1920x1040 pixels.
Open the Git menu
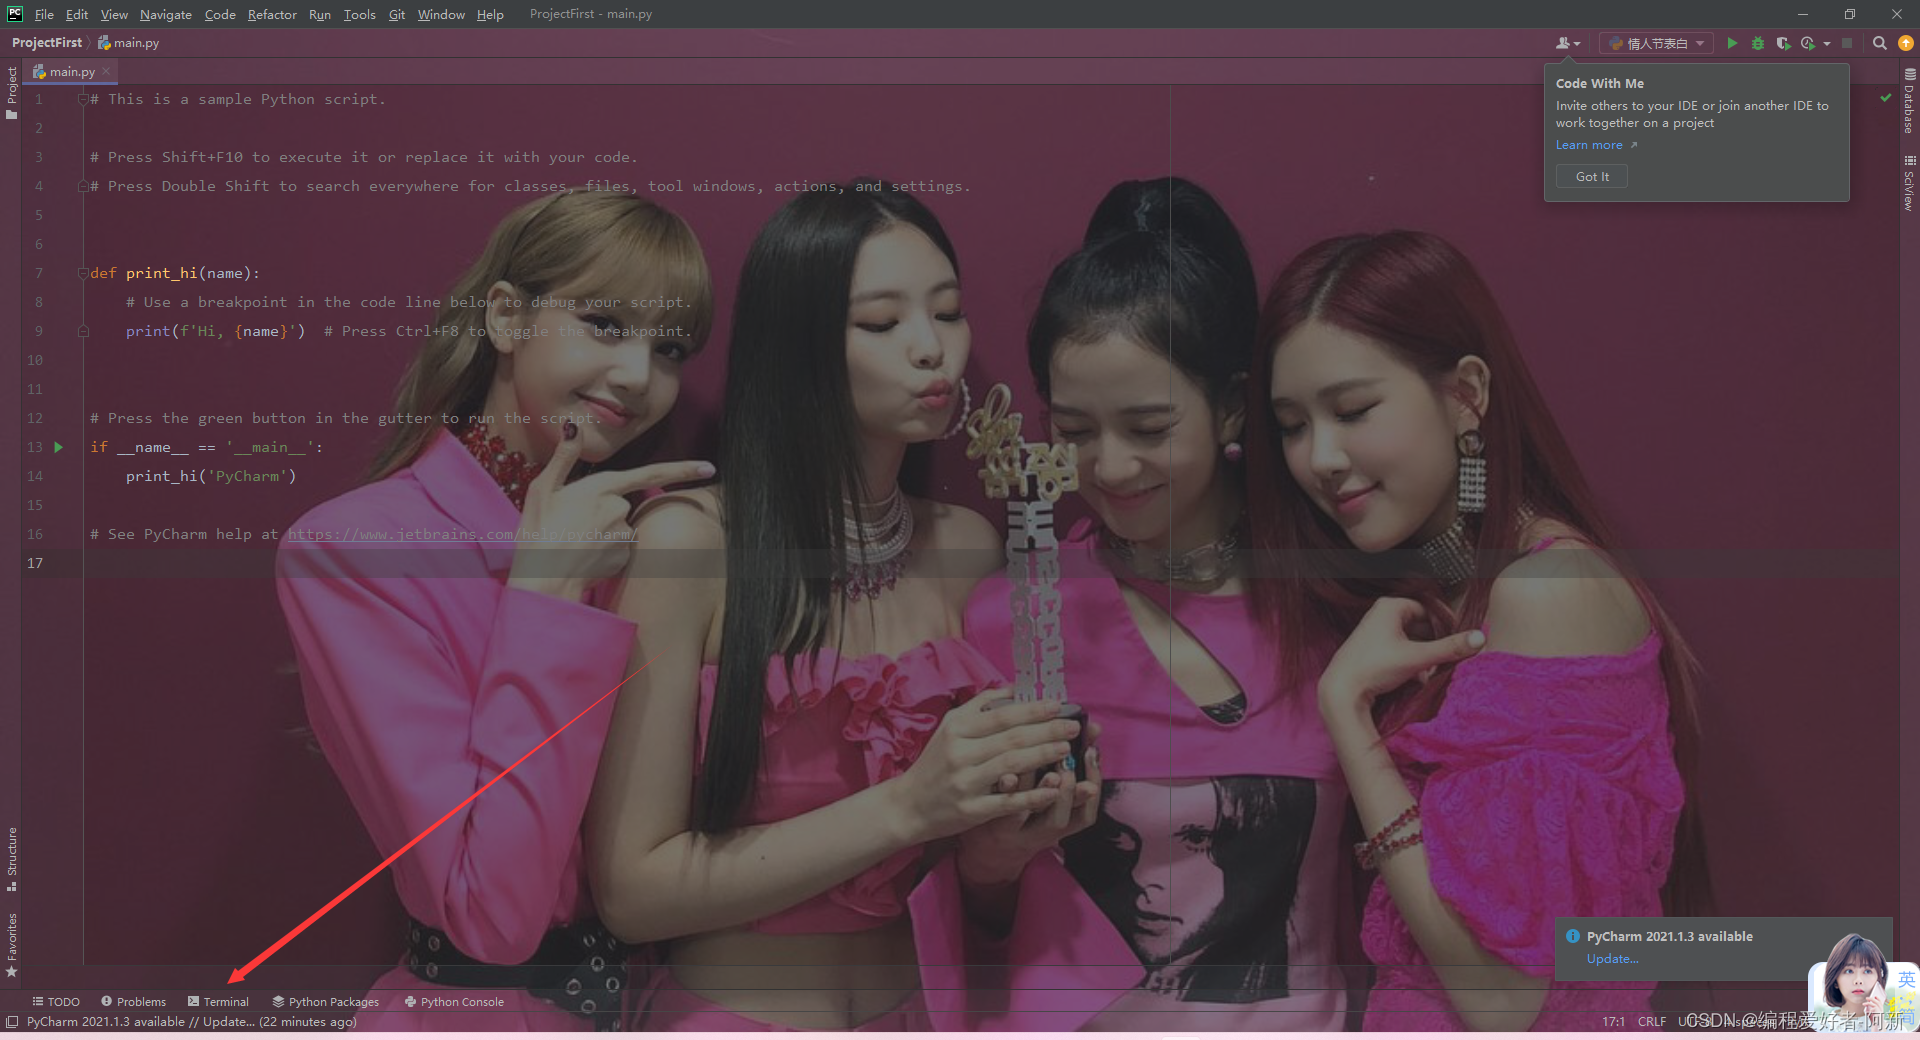tap(397, 14)
